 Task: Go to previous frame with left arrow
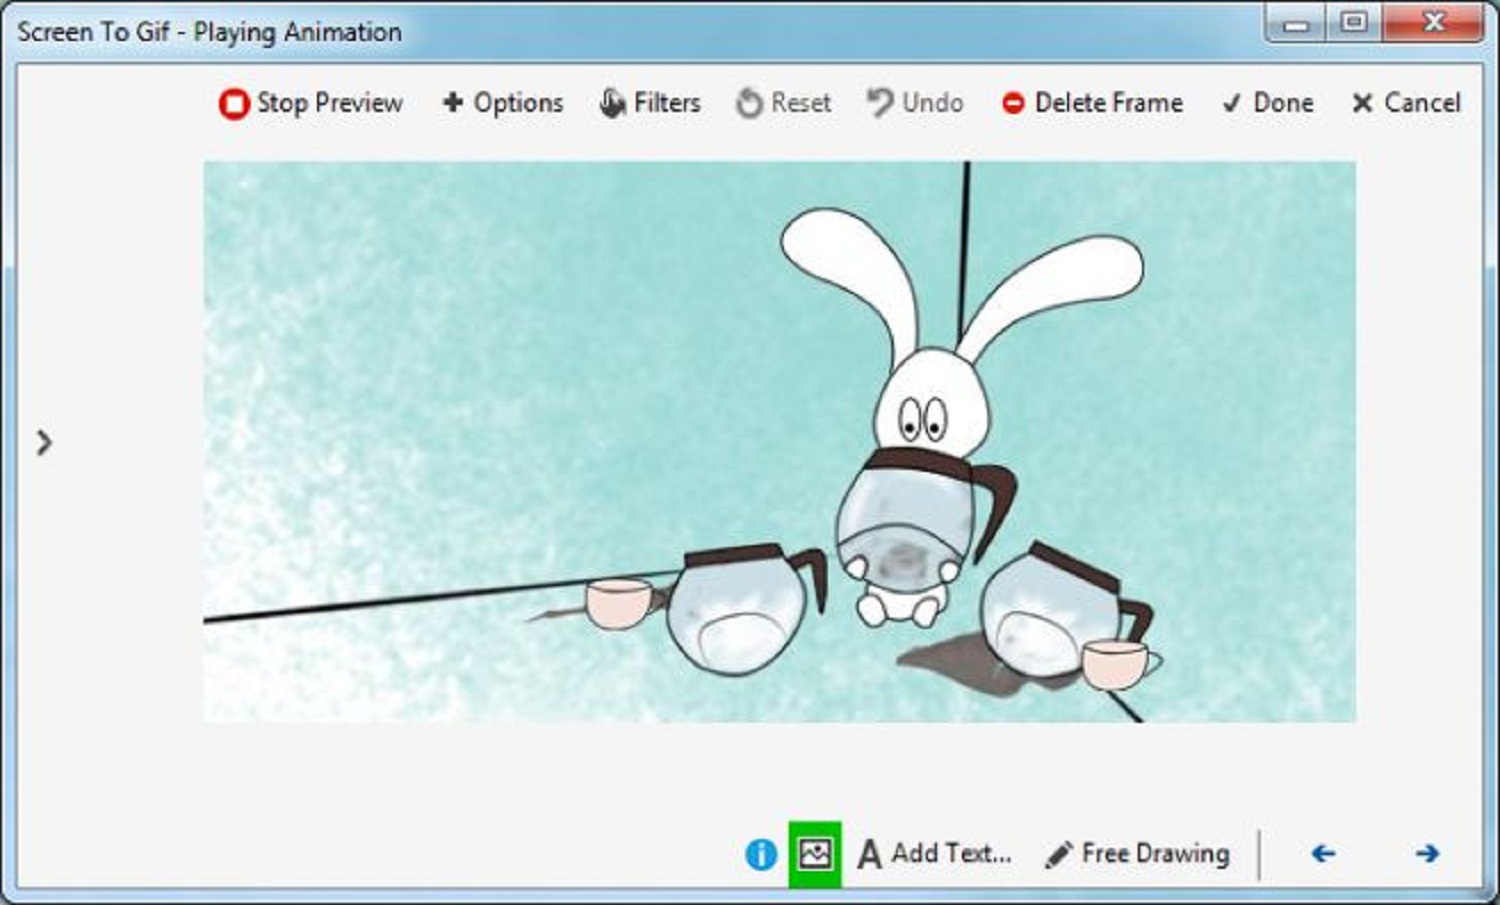pyautogui.click(x=1323, y=854)
